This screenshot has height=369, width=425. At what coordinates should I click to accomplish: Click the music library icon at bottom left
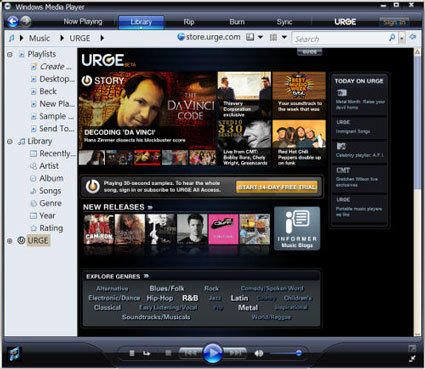pyautogui.click(x=14, y=353)
